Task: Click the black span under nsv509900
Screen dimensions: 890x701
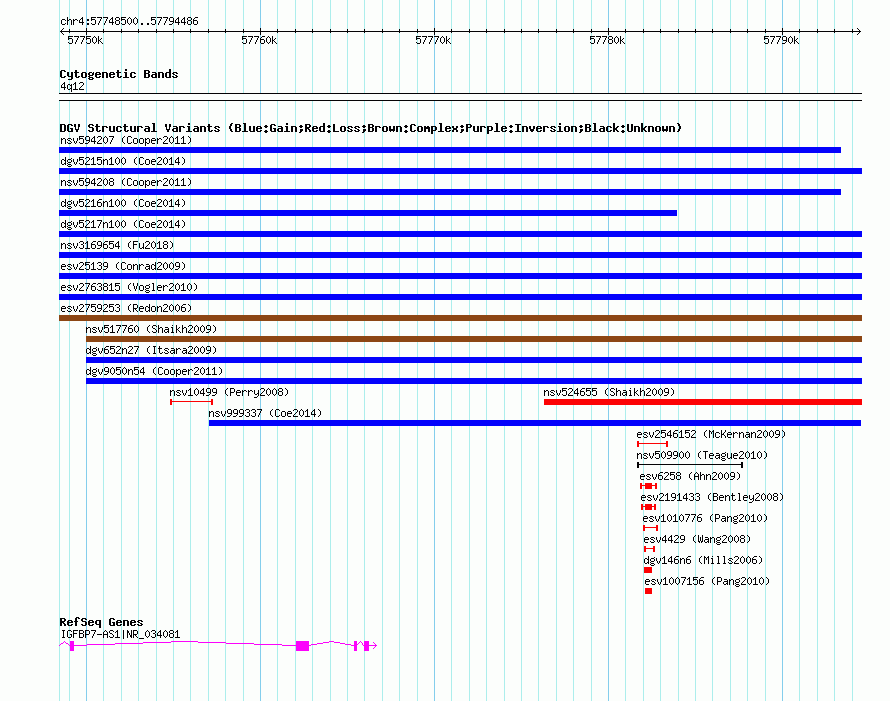Action: (690, 465)
